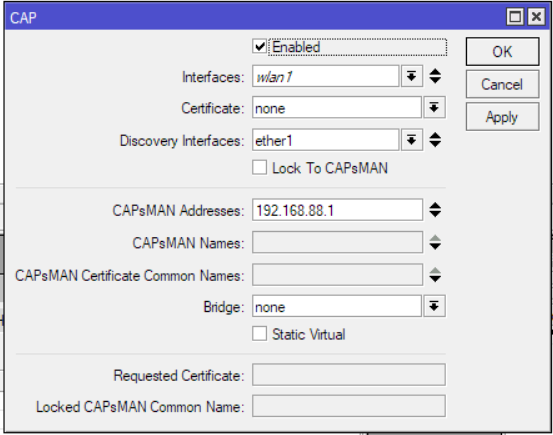
Task: Open the Interfaces dropdown list
Action: tap(412, 76)
